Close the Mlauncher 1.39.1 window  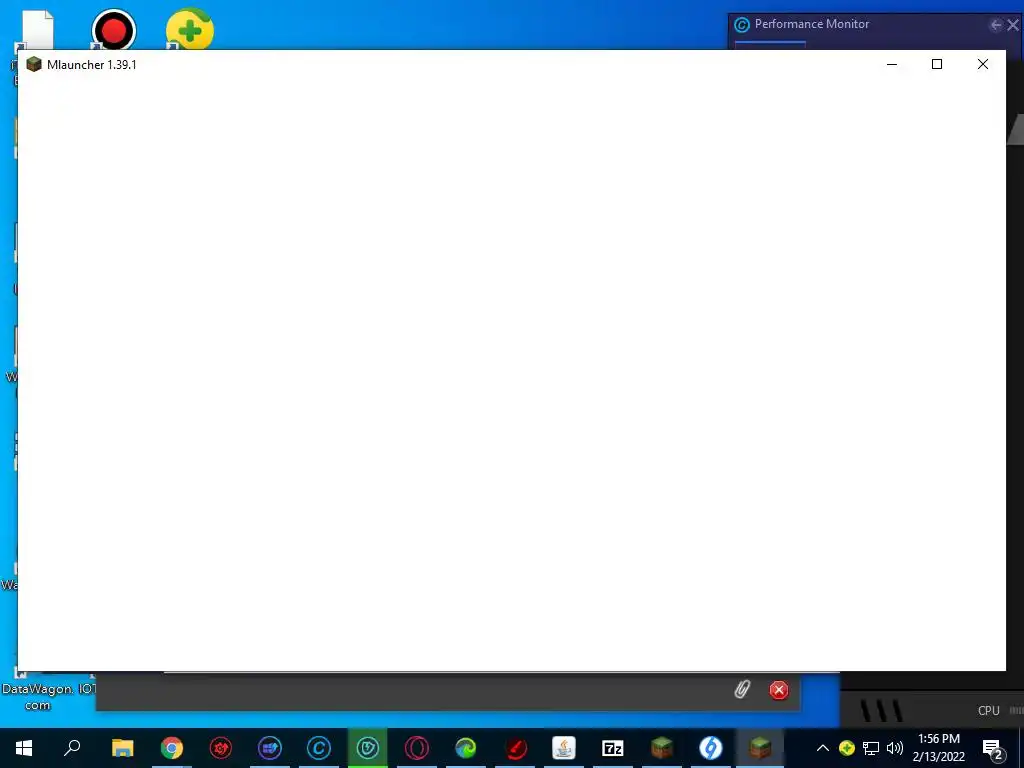[982, 64]
